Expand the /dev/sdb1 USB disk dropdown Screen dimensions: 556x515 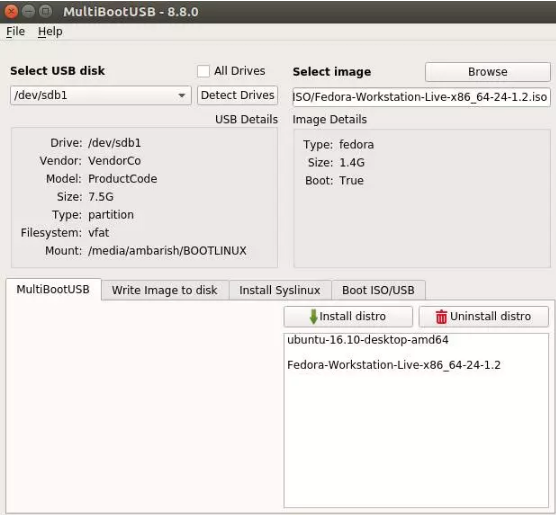tap(101, 95)
